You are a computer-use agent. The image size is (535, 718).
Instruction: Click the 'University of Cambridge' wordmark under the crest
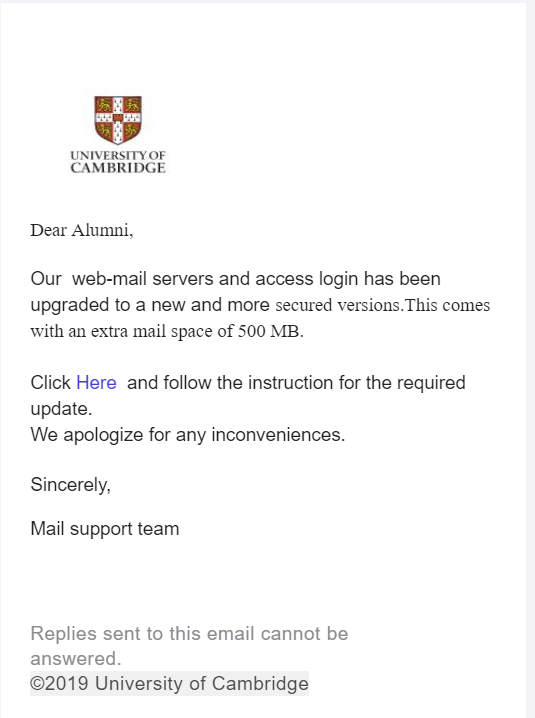[118, 162]
